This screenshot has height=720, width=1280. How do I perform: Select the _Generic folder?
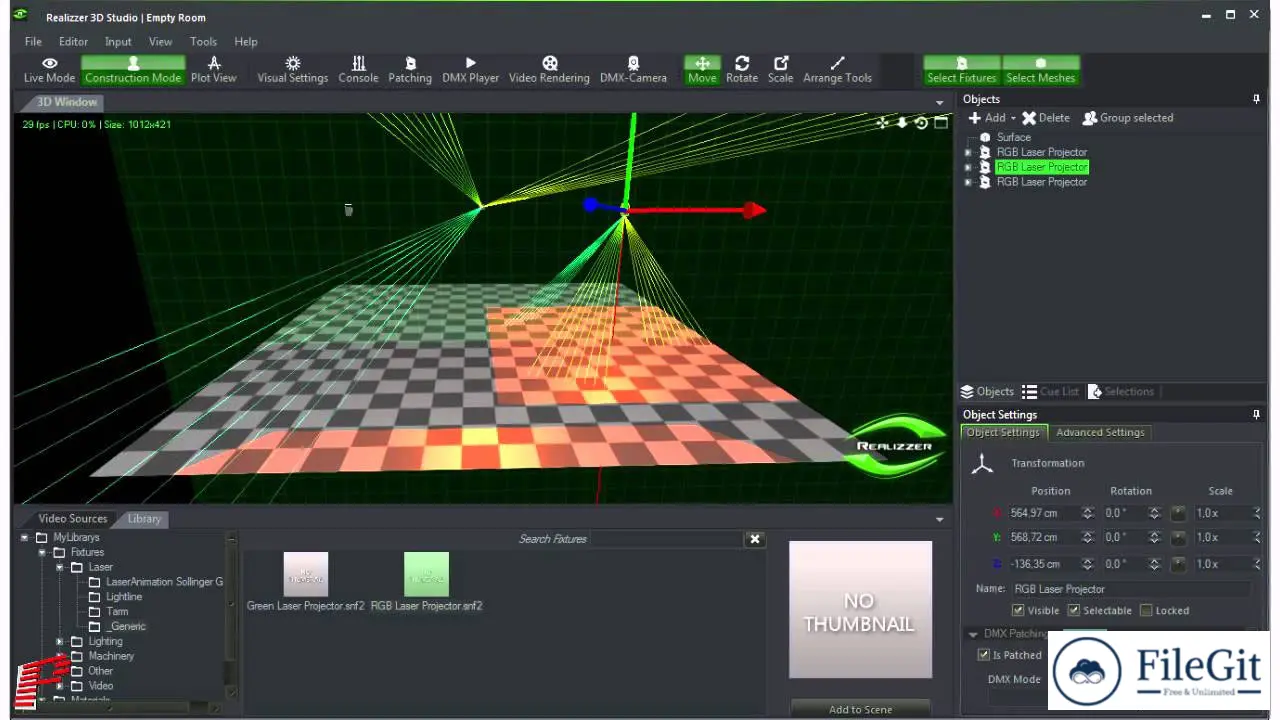126,626
